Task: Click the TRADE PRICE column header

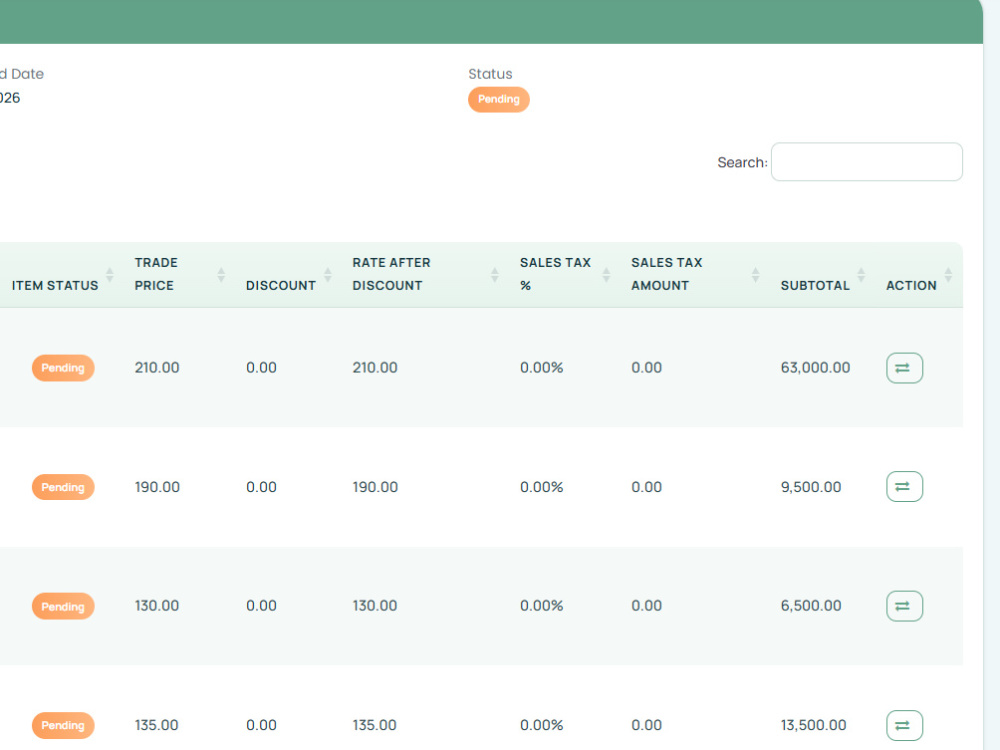Action: (x=156, y=274)
